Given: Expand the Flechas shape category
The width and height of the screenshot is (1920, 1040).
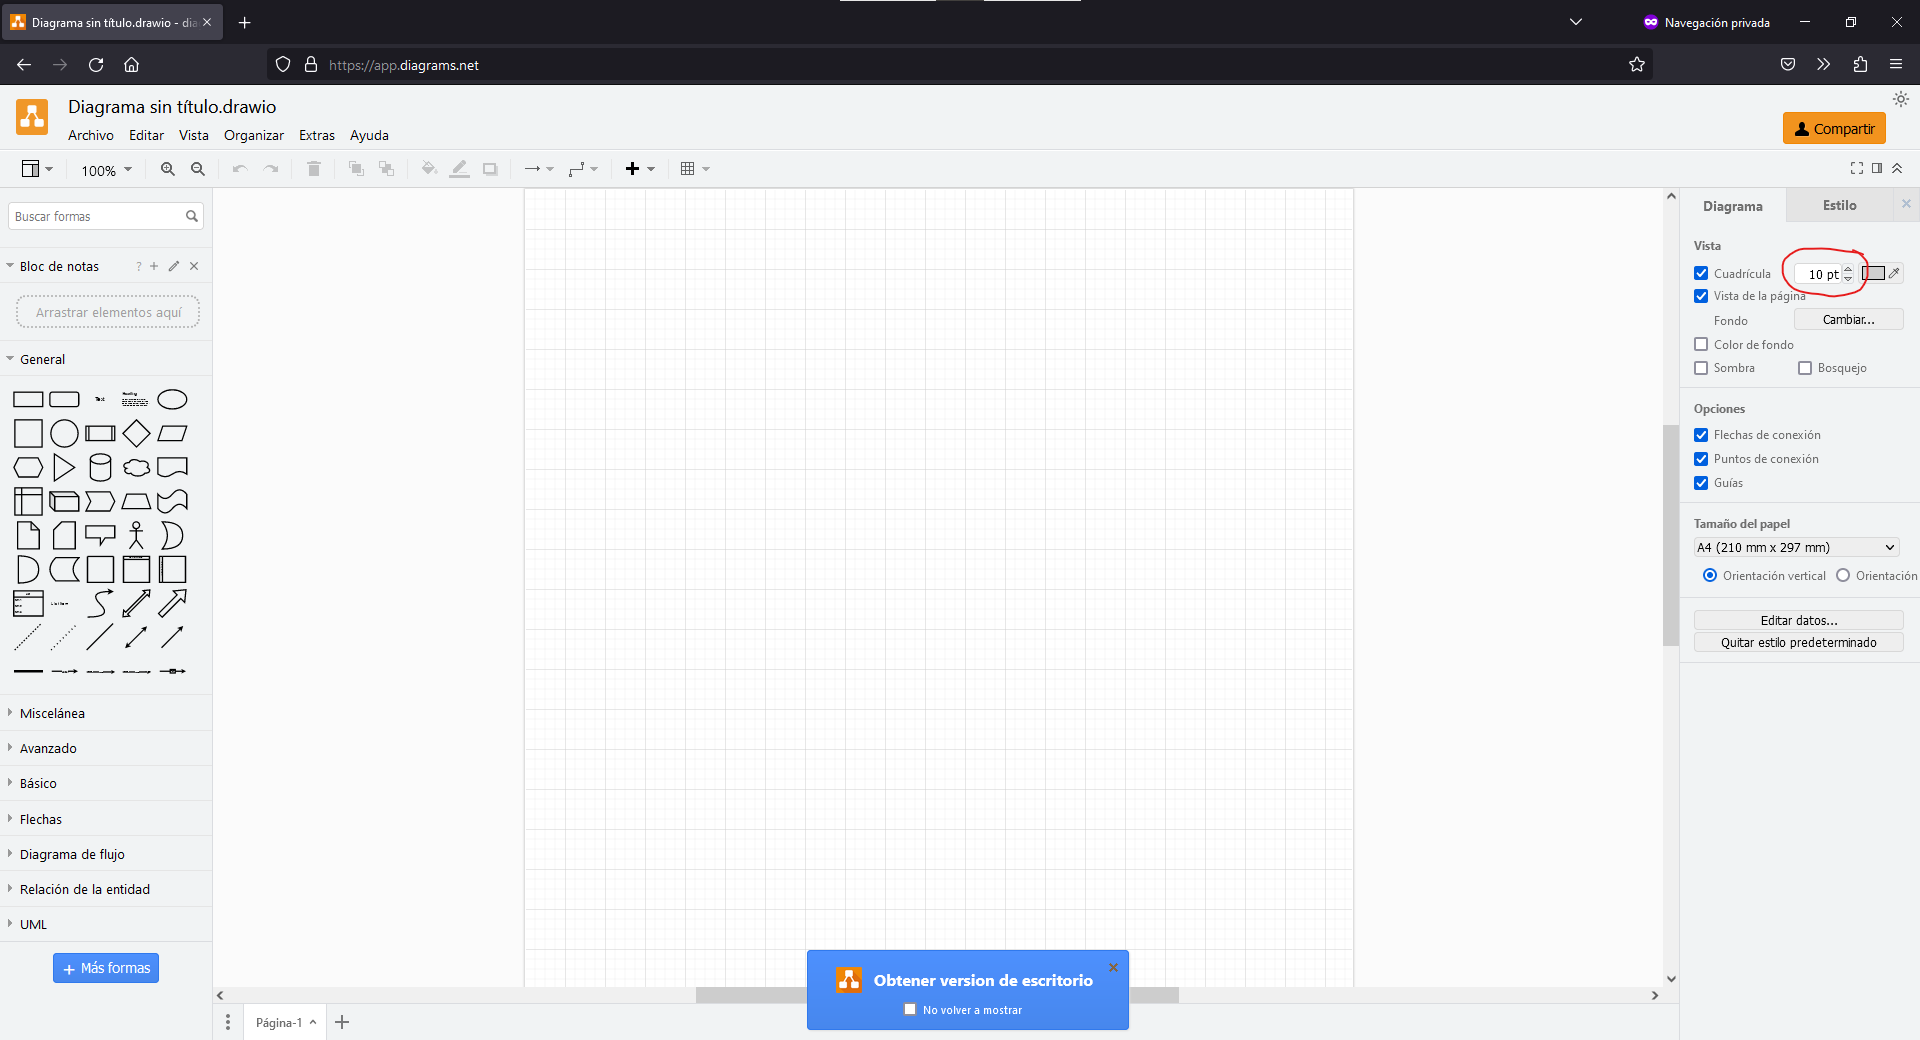Looking at the screenshot, I should (x=106, y=819).
